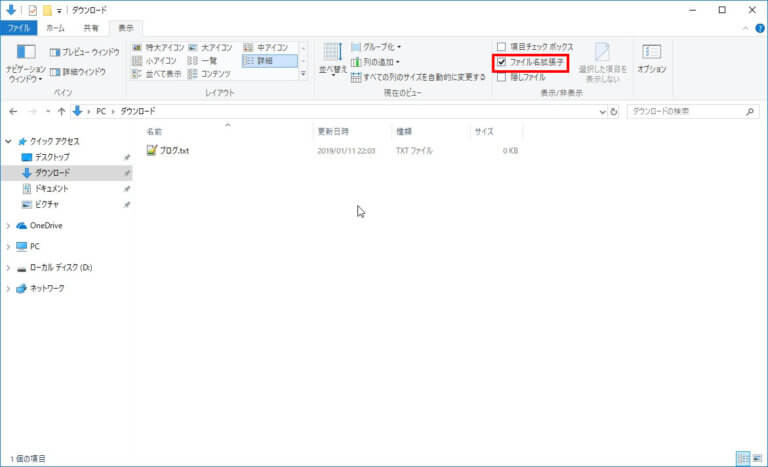
Task: Select Small Icons (小アイコン) layout
Action: tap(154, 61)
